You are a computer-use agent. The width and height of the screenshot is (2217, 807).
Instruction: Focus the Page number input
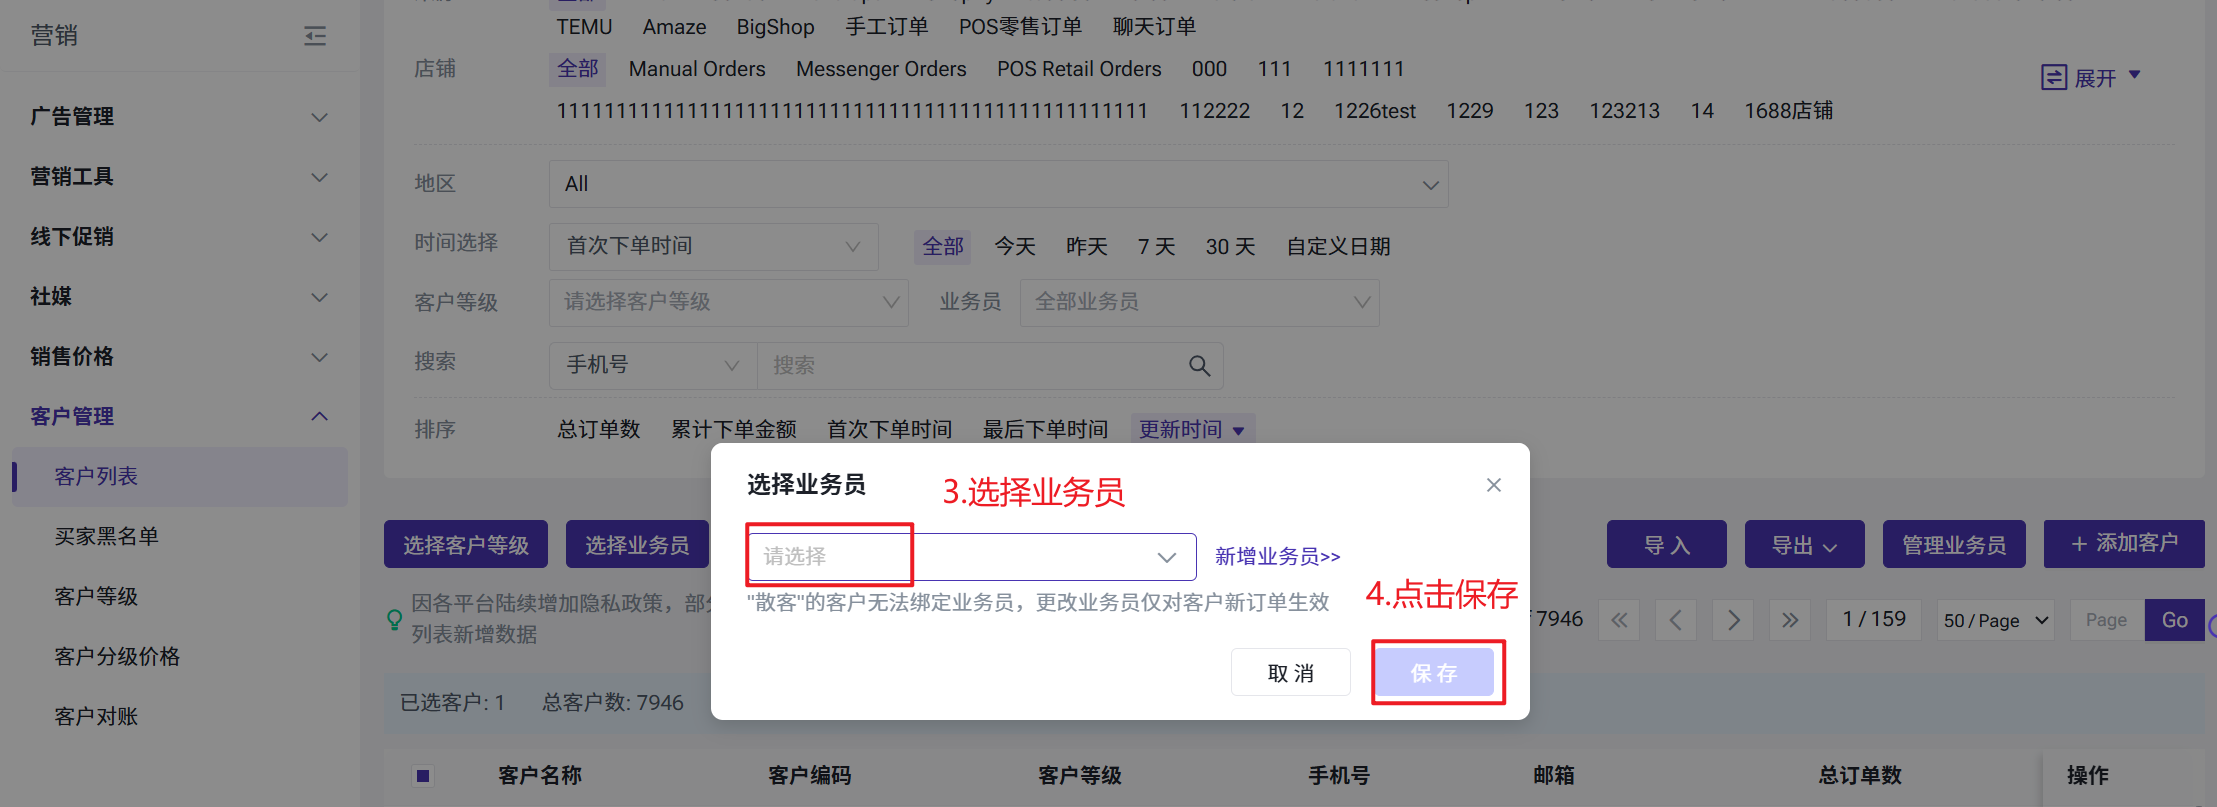click(2107, 620)
